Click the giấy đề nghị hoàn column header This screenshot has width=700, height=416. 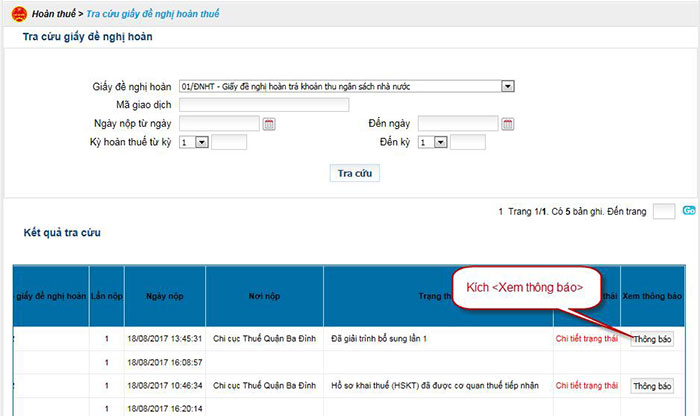[51, 296]
